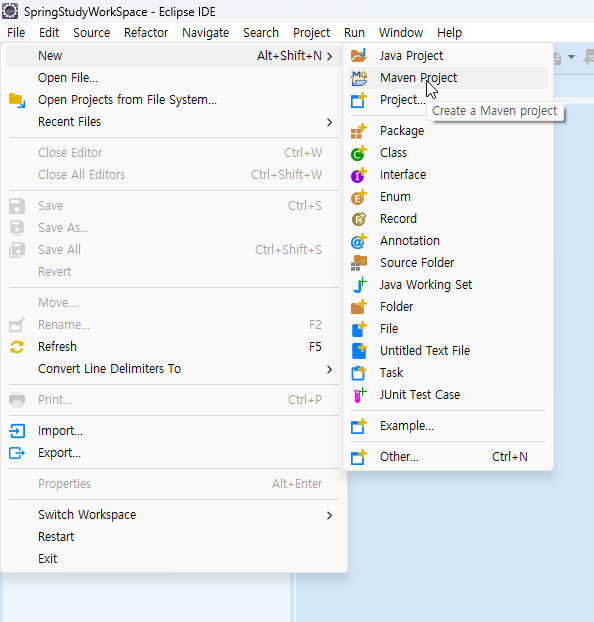The height and width of the screenshot is (622, 594).
Task: Expand the Recent Files submenu arrow
Action: pyautogui.click(x=329, y=122)
